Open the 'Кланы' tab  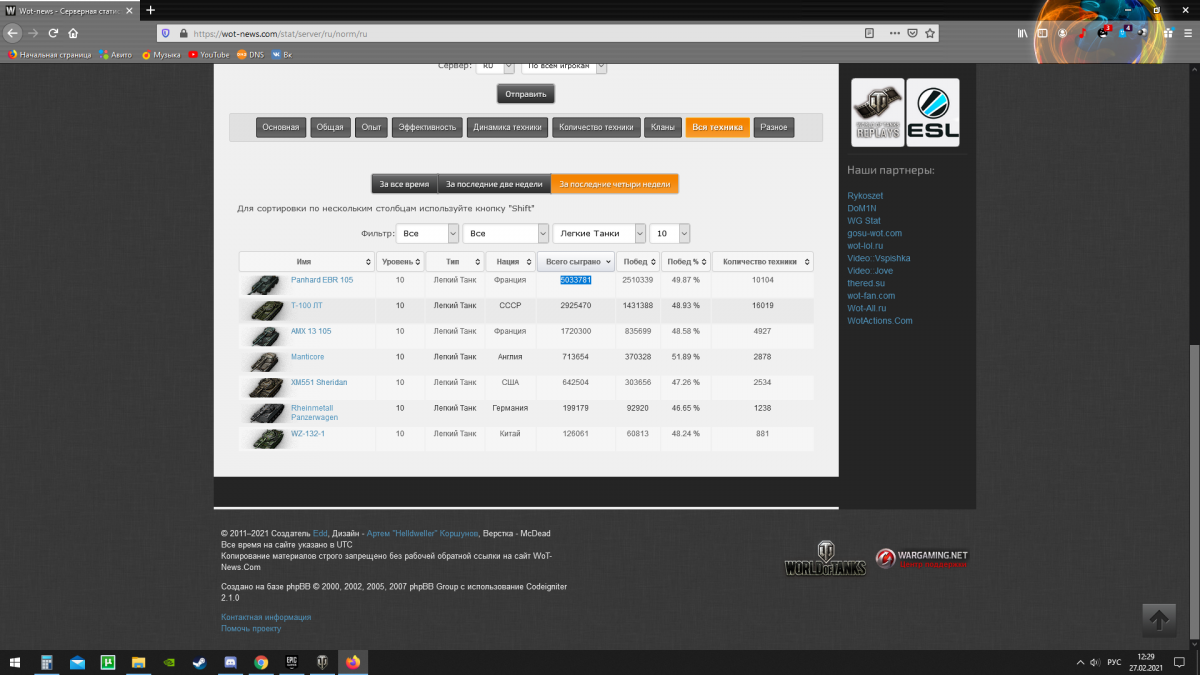[662, 127]
